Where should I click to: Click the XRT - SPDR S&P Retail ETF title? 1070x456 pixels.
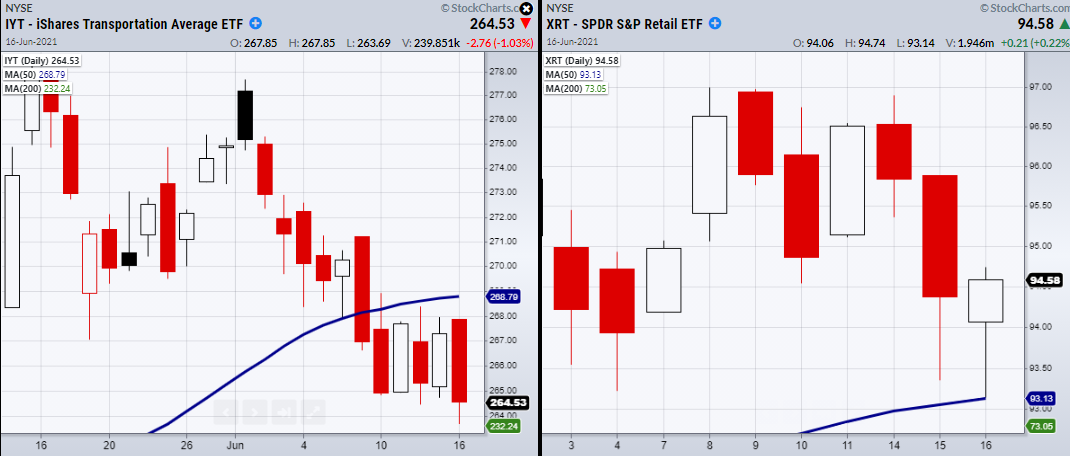point(624,24)
